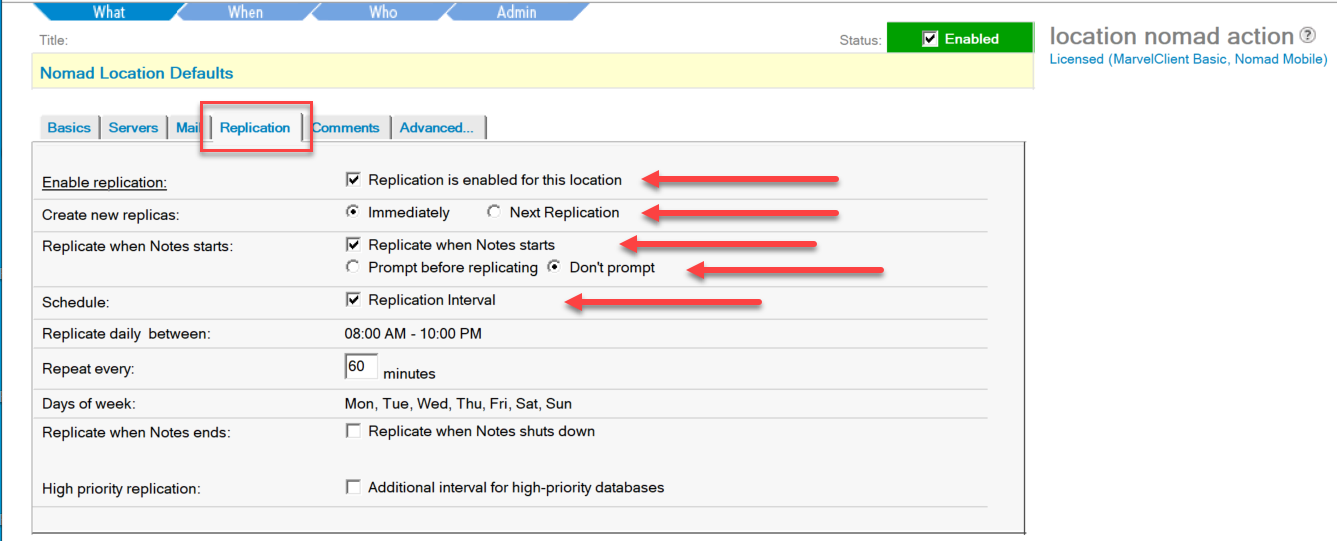1337x541 pixels.
Task: Open the Advanced... tab
Action: pyautogui.click(x=436, y=128)
